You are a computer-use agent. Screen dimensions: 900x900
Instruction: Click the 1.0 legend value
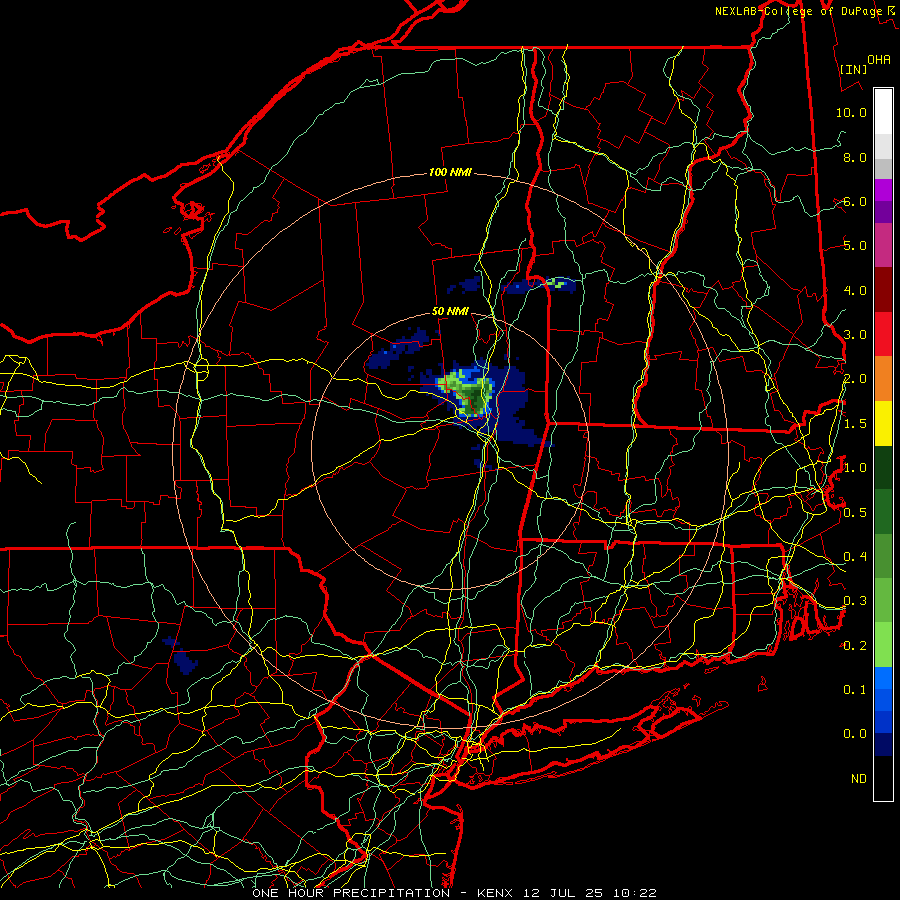click(855, 468)
